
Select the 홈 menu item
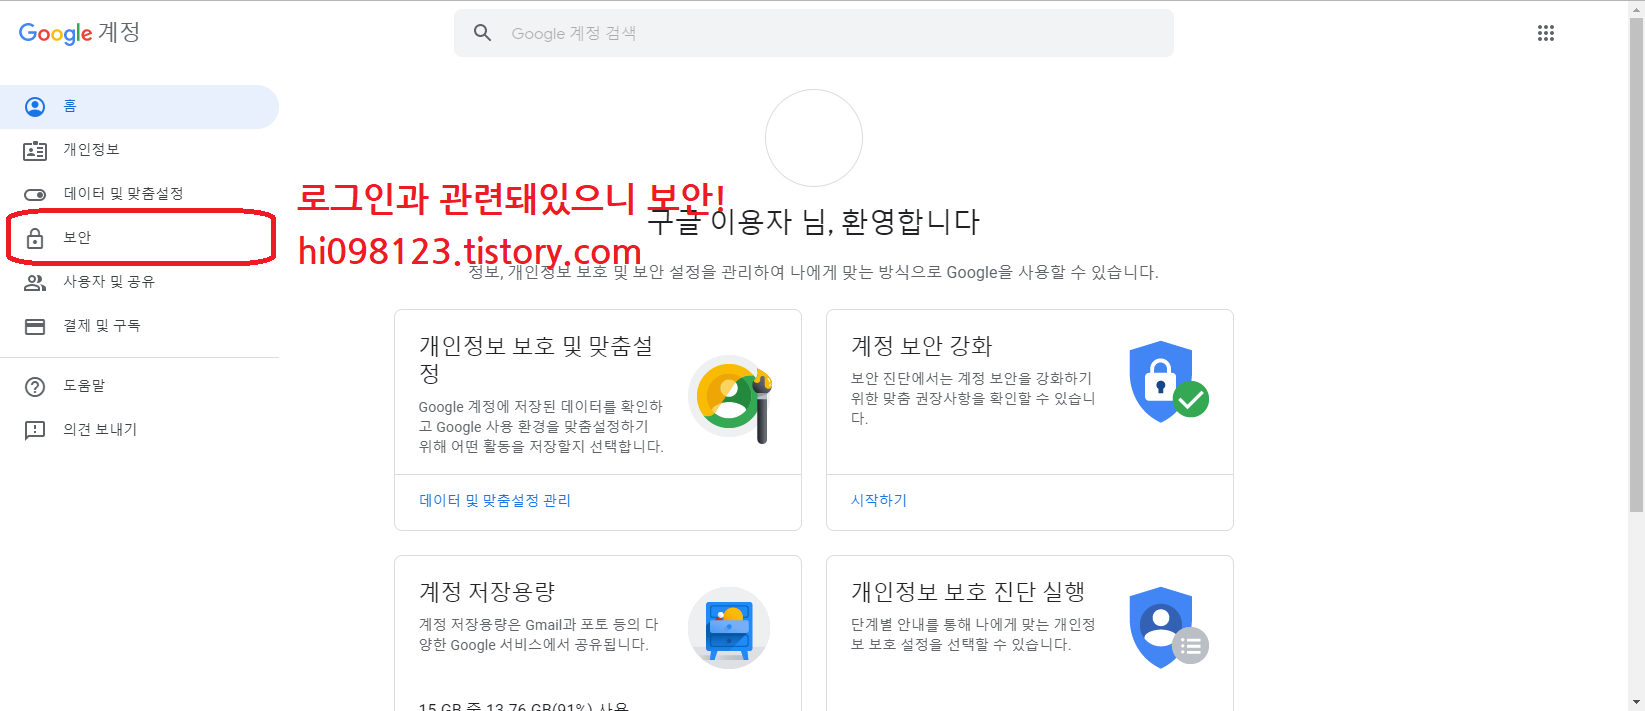tap(139, 107)
